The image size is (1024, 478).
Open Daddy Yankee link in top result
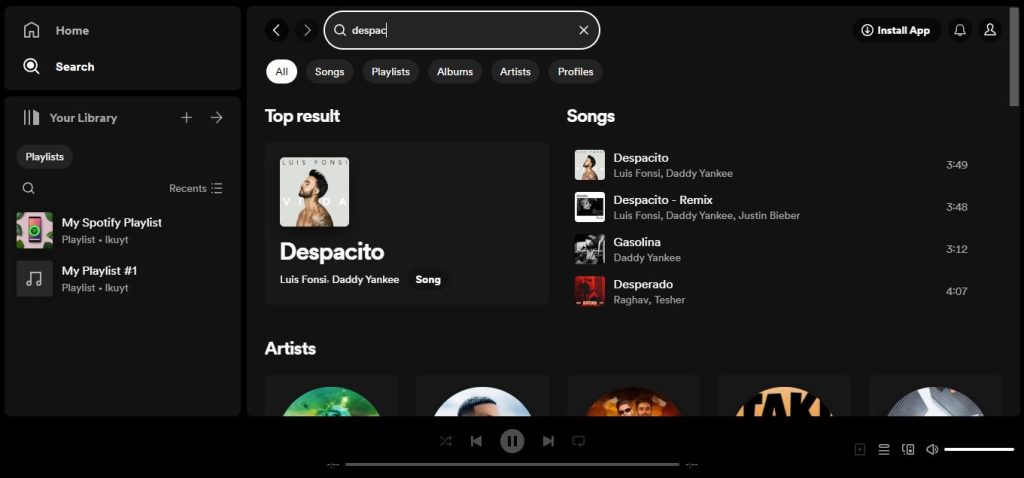click(365, 279)
